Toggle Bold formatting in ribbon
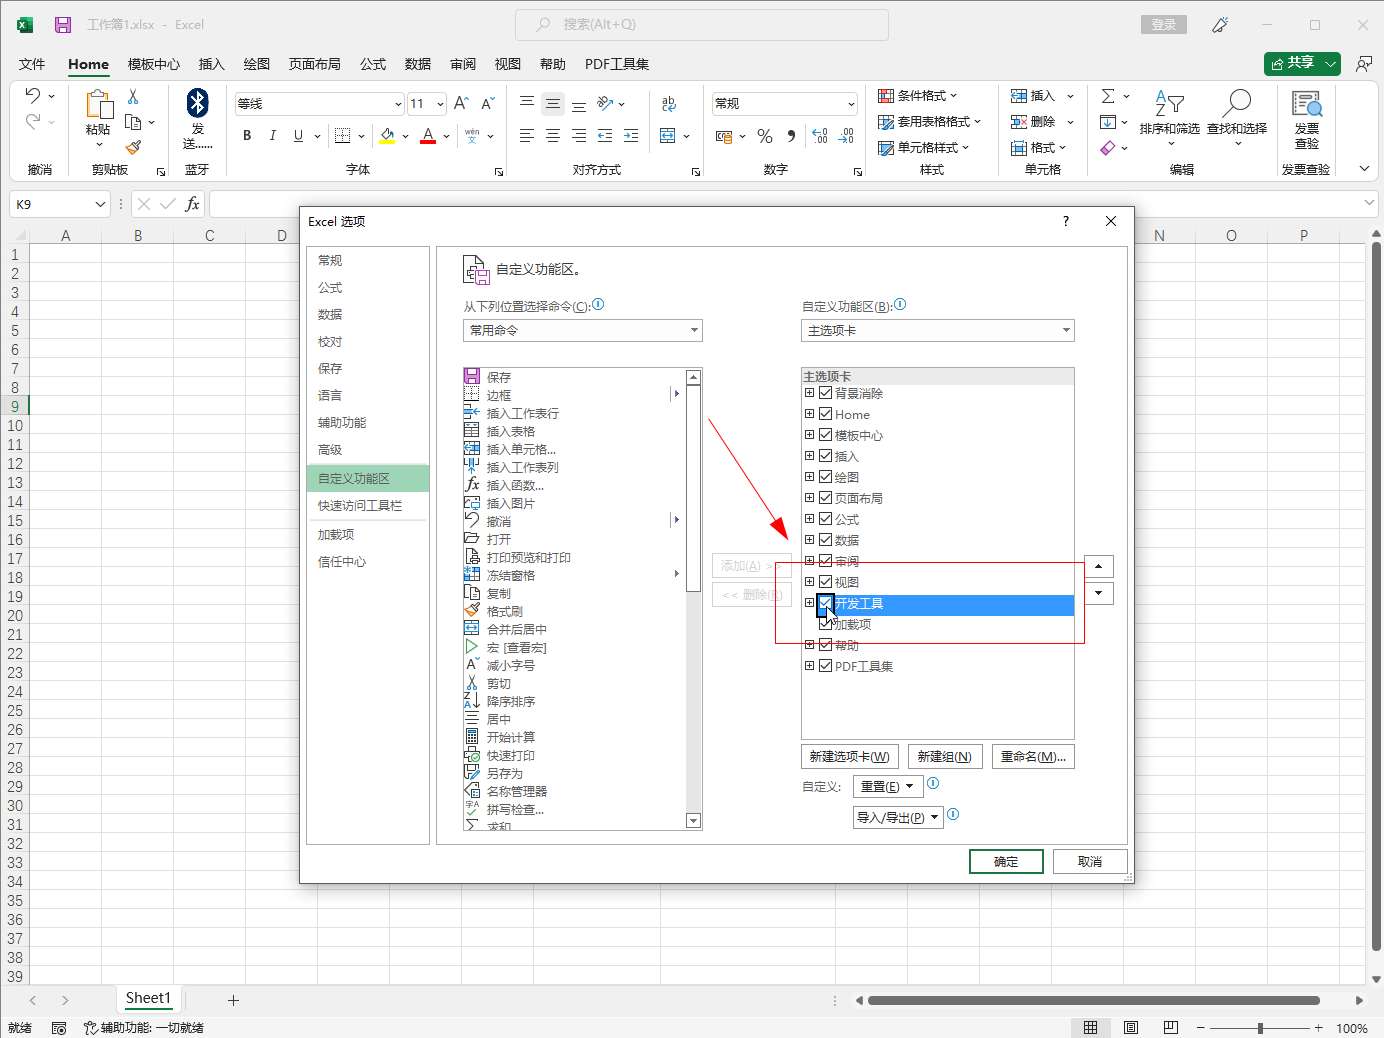Image resolution: width=1384 pixels, height=1038 pixels. coord(247,135)
